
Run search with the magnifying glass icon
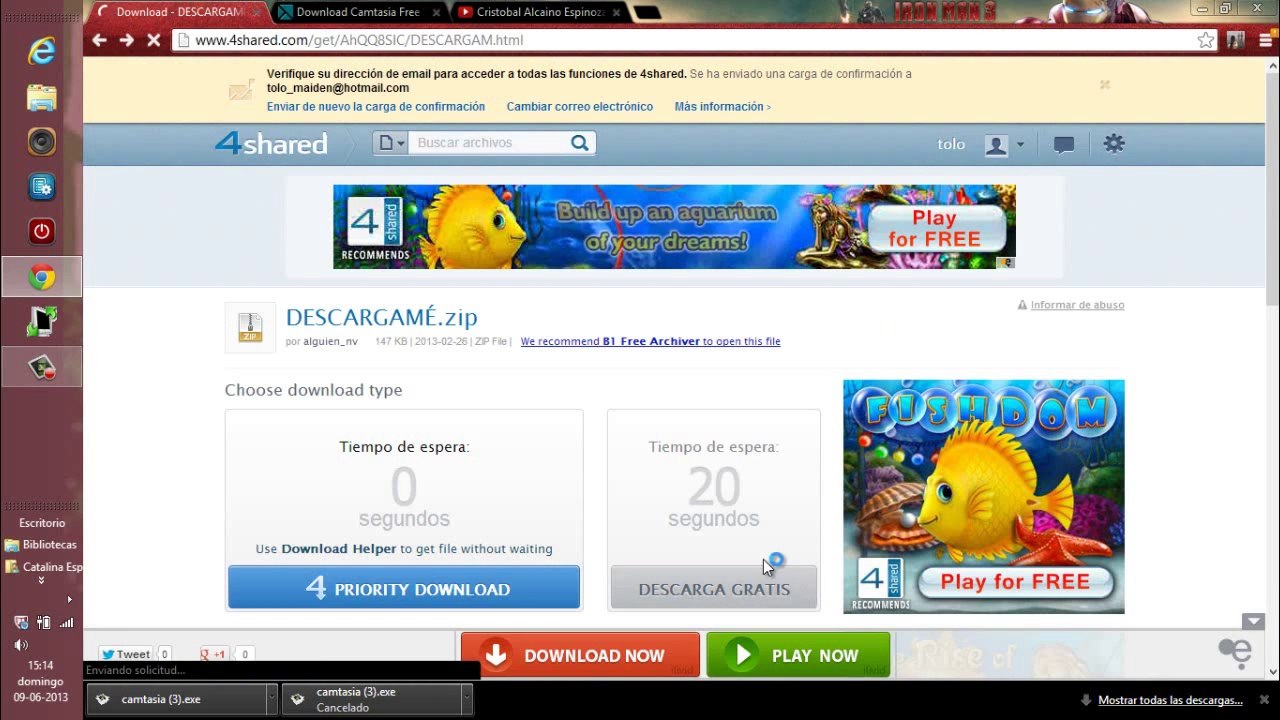(579, 143)
